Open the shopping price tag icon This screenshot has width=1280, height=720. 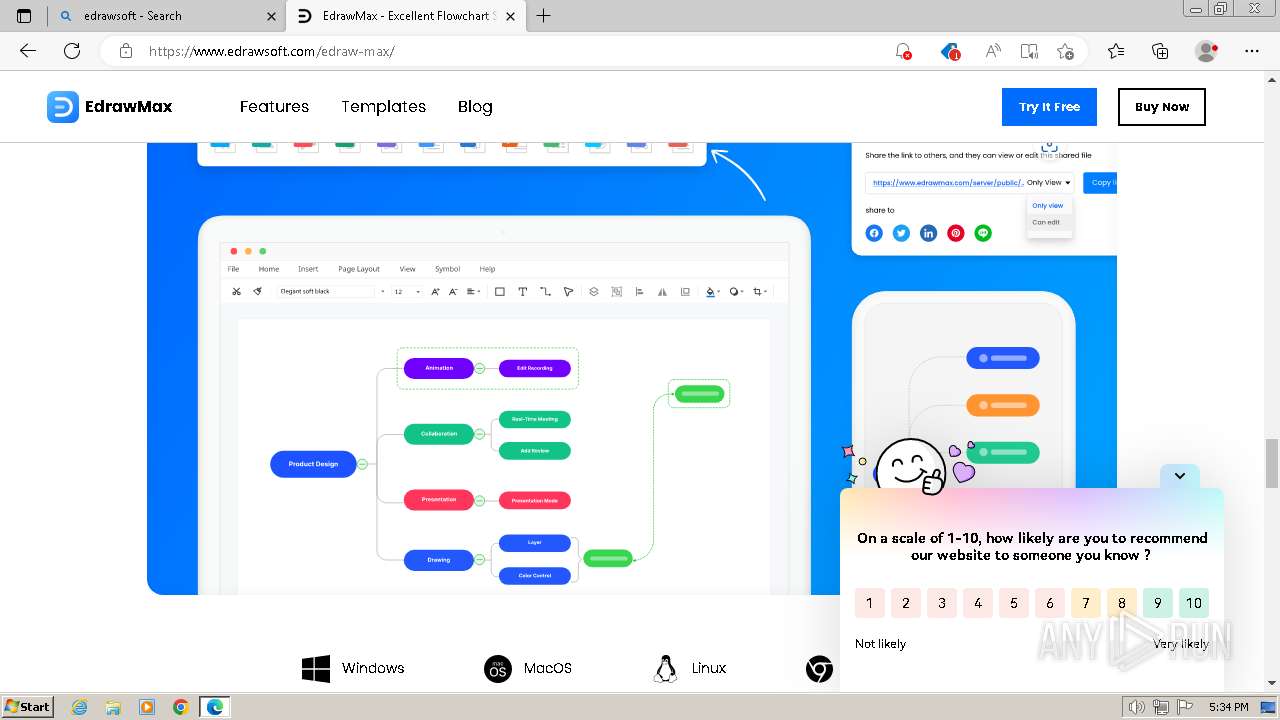(950, 51)
